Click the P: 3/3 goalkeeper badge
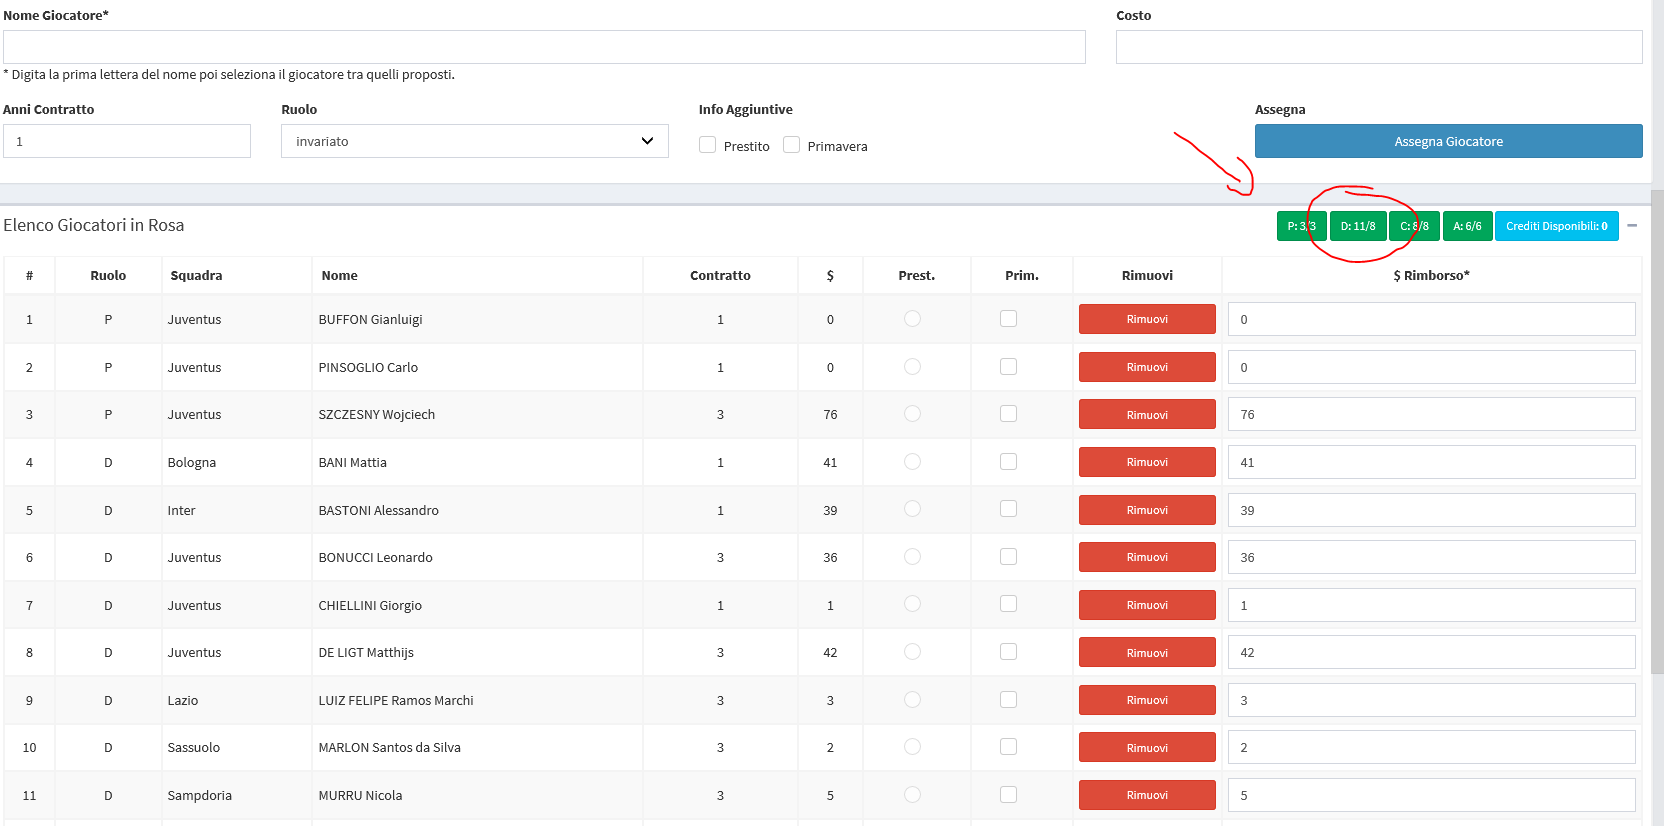Image resolution: width=1664 pixels, height=826 pixels. (1301, 226)
